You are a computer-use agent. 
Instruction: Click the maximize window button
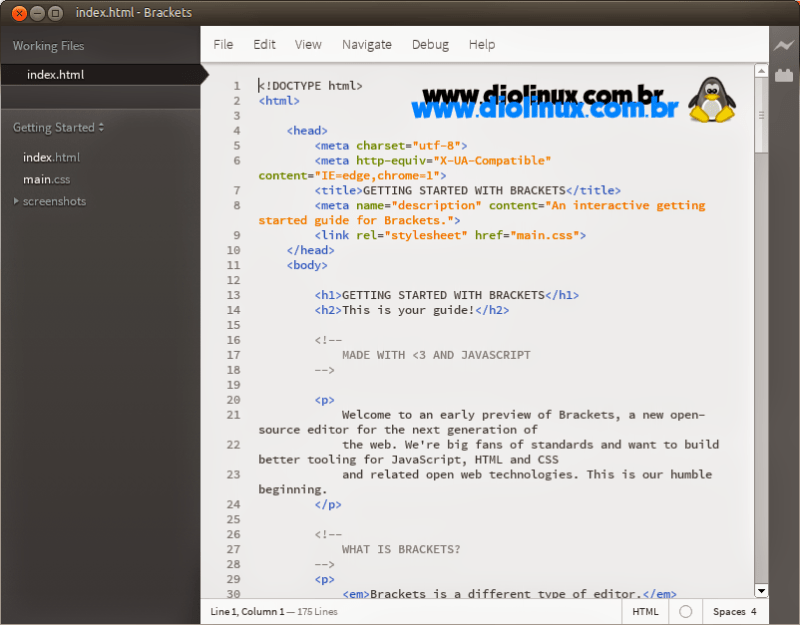pyautogui.click(x=56, y=14)
